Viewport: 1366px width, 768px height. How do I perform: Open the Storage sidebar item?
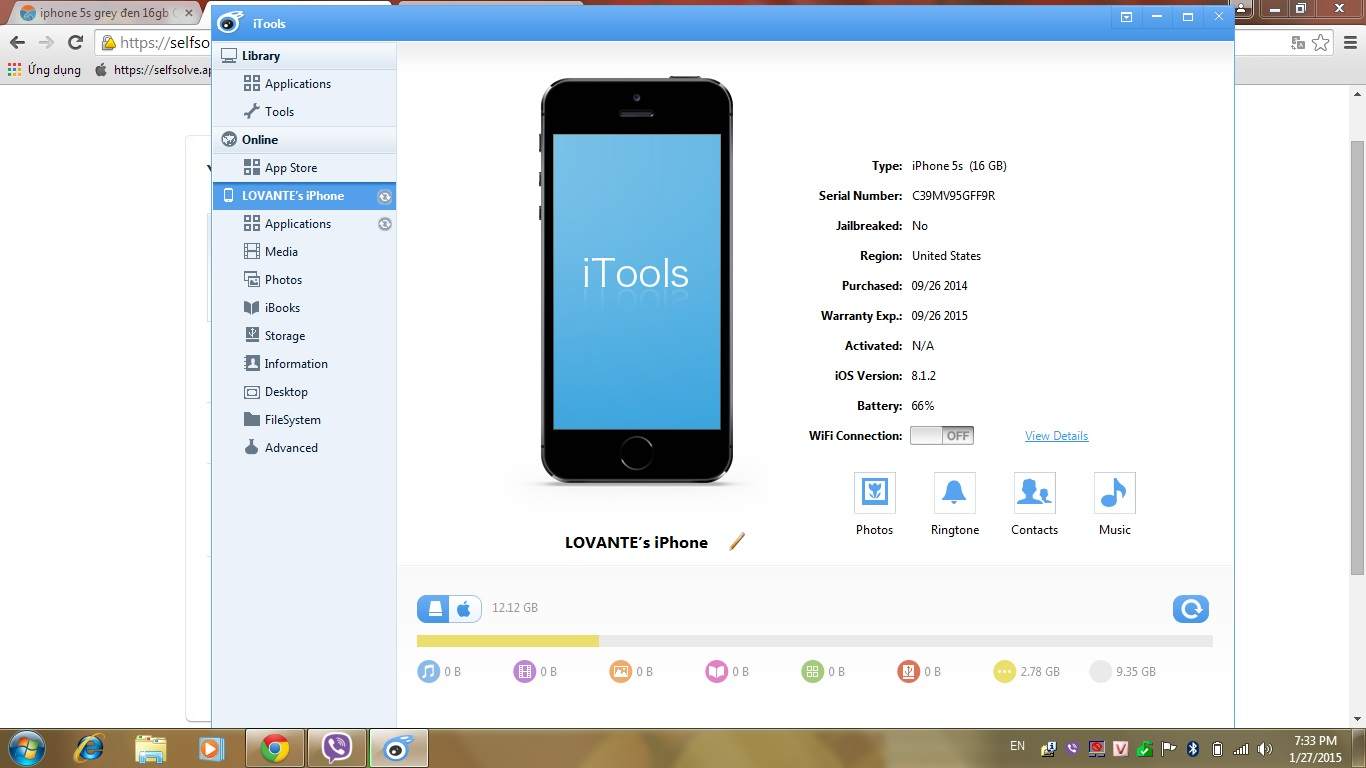(304, 336)
